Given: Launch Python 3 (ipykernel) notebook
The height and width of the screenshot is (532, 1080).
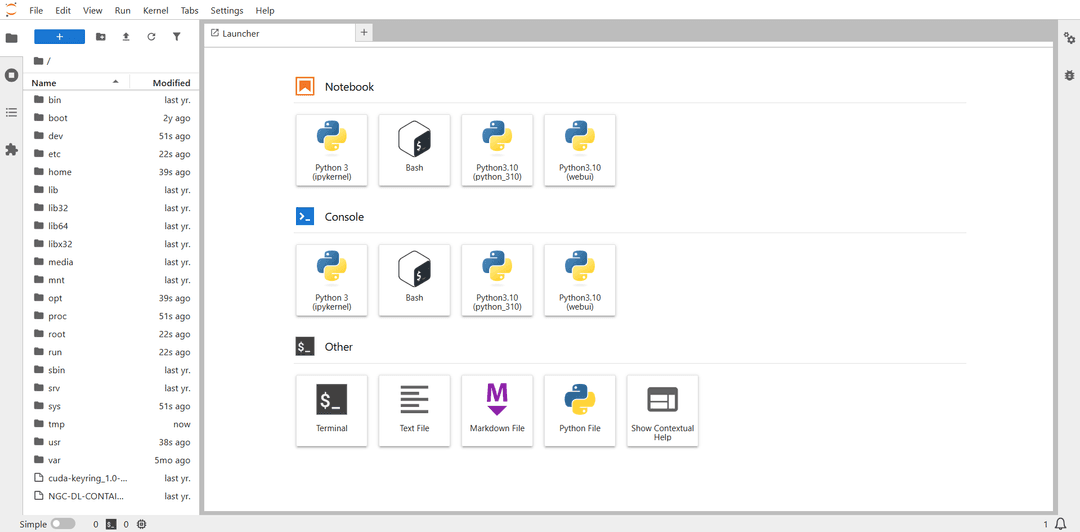Looking at the screenshot, I should point(332,150).
